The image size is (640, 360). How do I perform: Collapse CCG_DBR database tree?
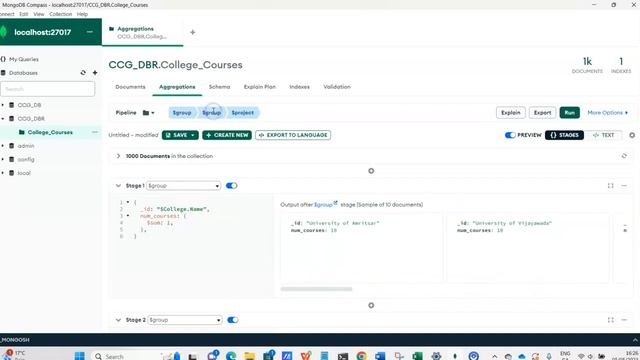click(3, 119)
